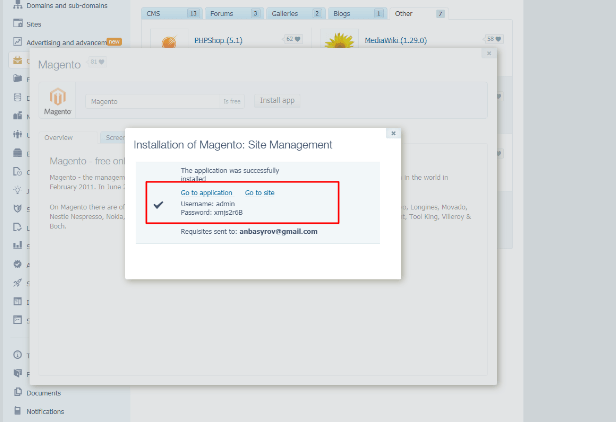Click the Advertising and advancement chart icon

(x=18, y=42)
